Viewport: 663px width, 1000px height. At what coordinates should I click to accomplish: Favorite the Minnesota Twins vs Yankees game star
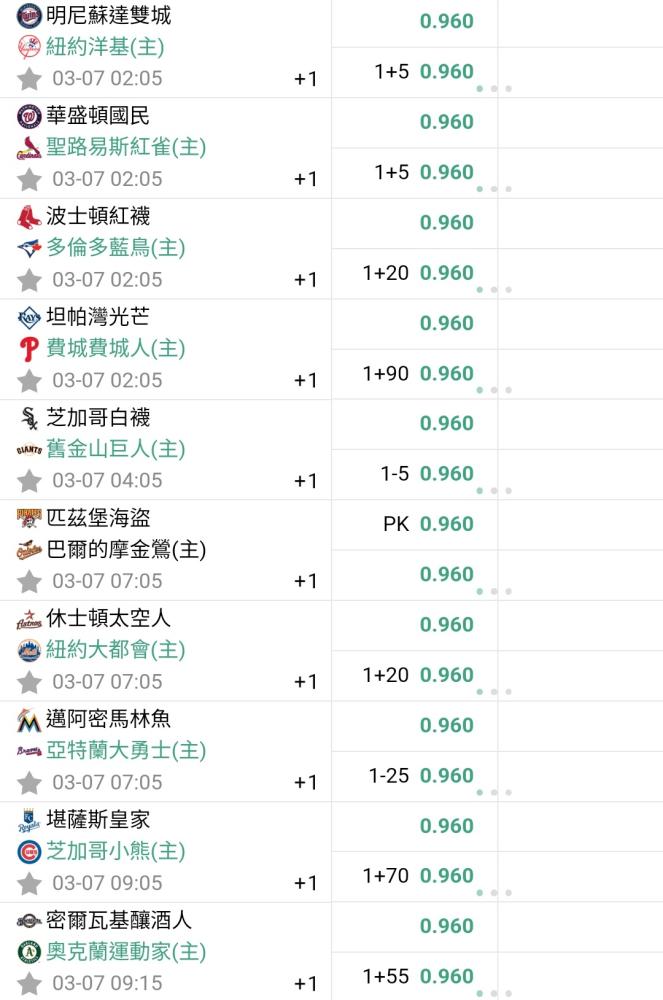click(29, 80)
